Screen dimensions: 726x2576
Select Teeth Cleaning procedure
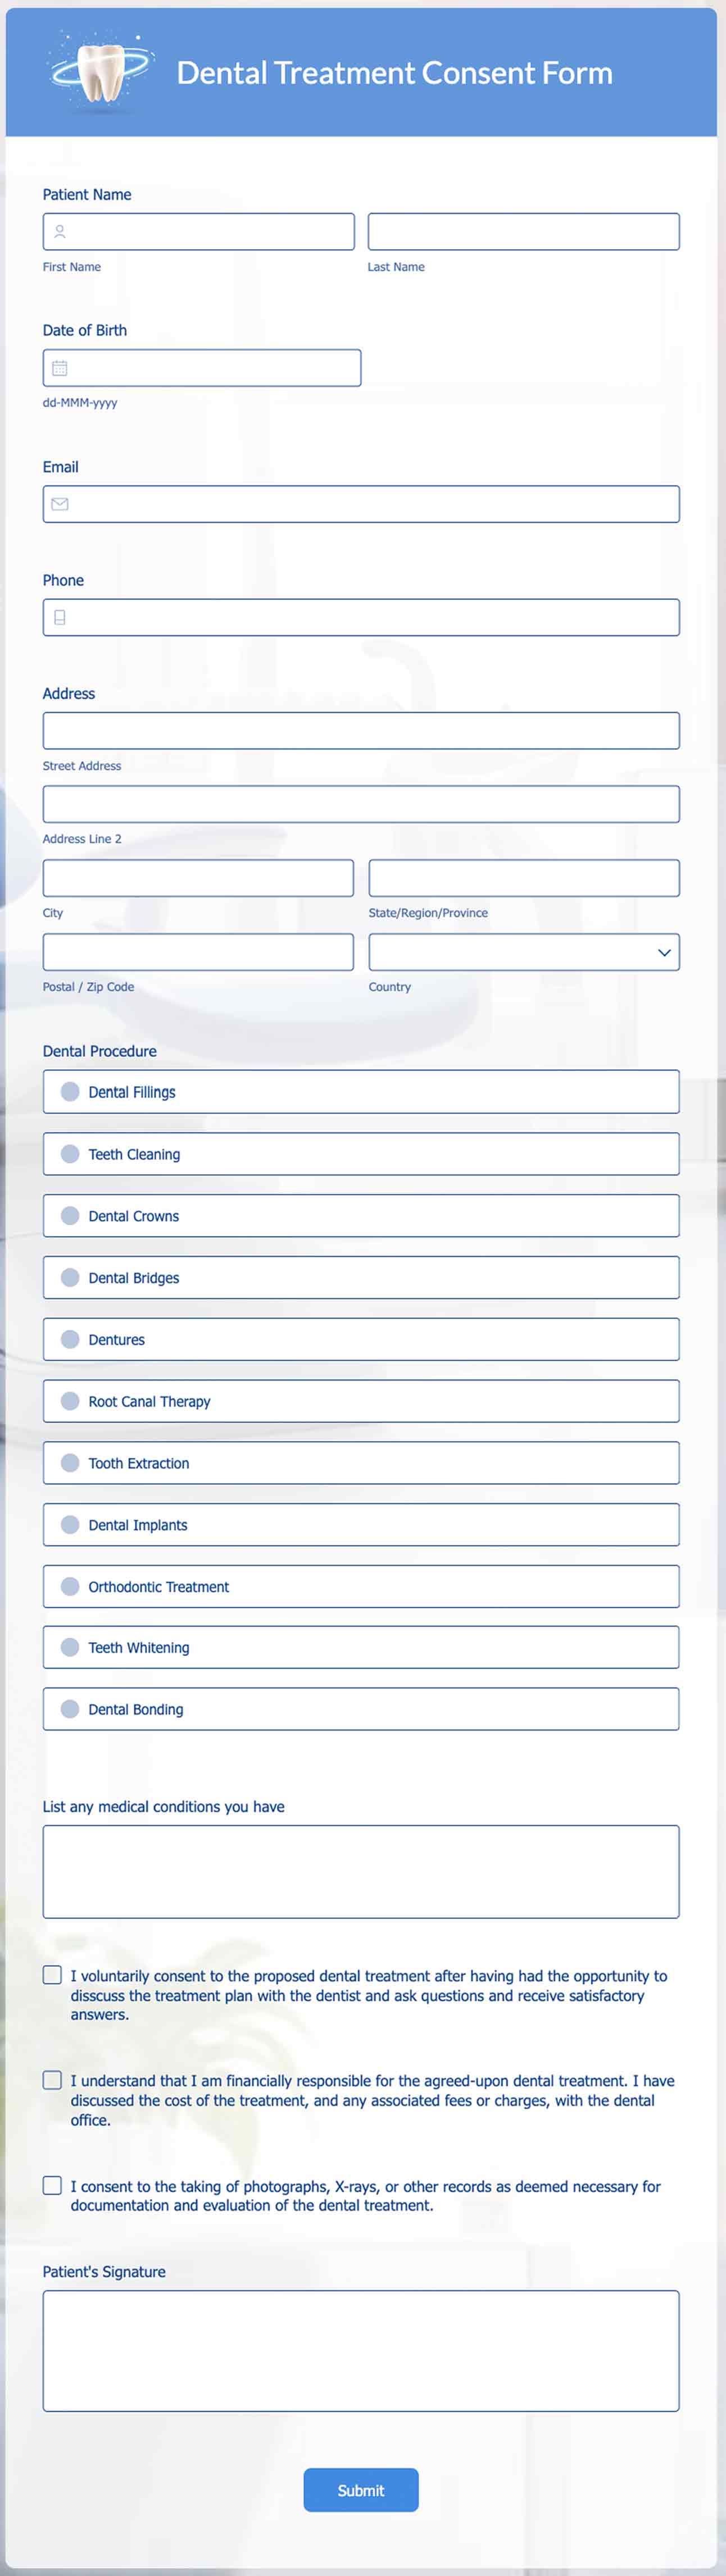tap(69, 1153)
